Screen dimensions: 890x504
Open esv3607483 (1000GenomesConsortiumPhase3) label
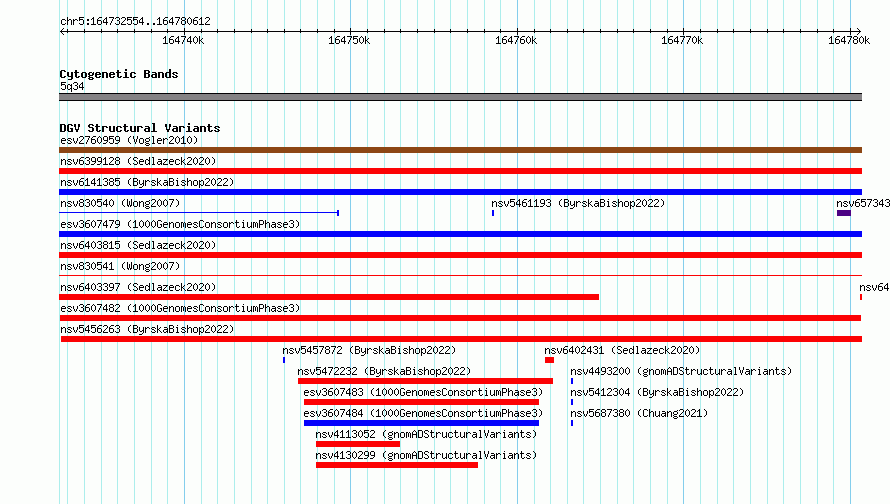pos(423,392)
